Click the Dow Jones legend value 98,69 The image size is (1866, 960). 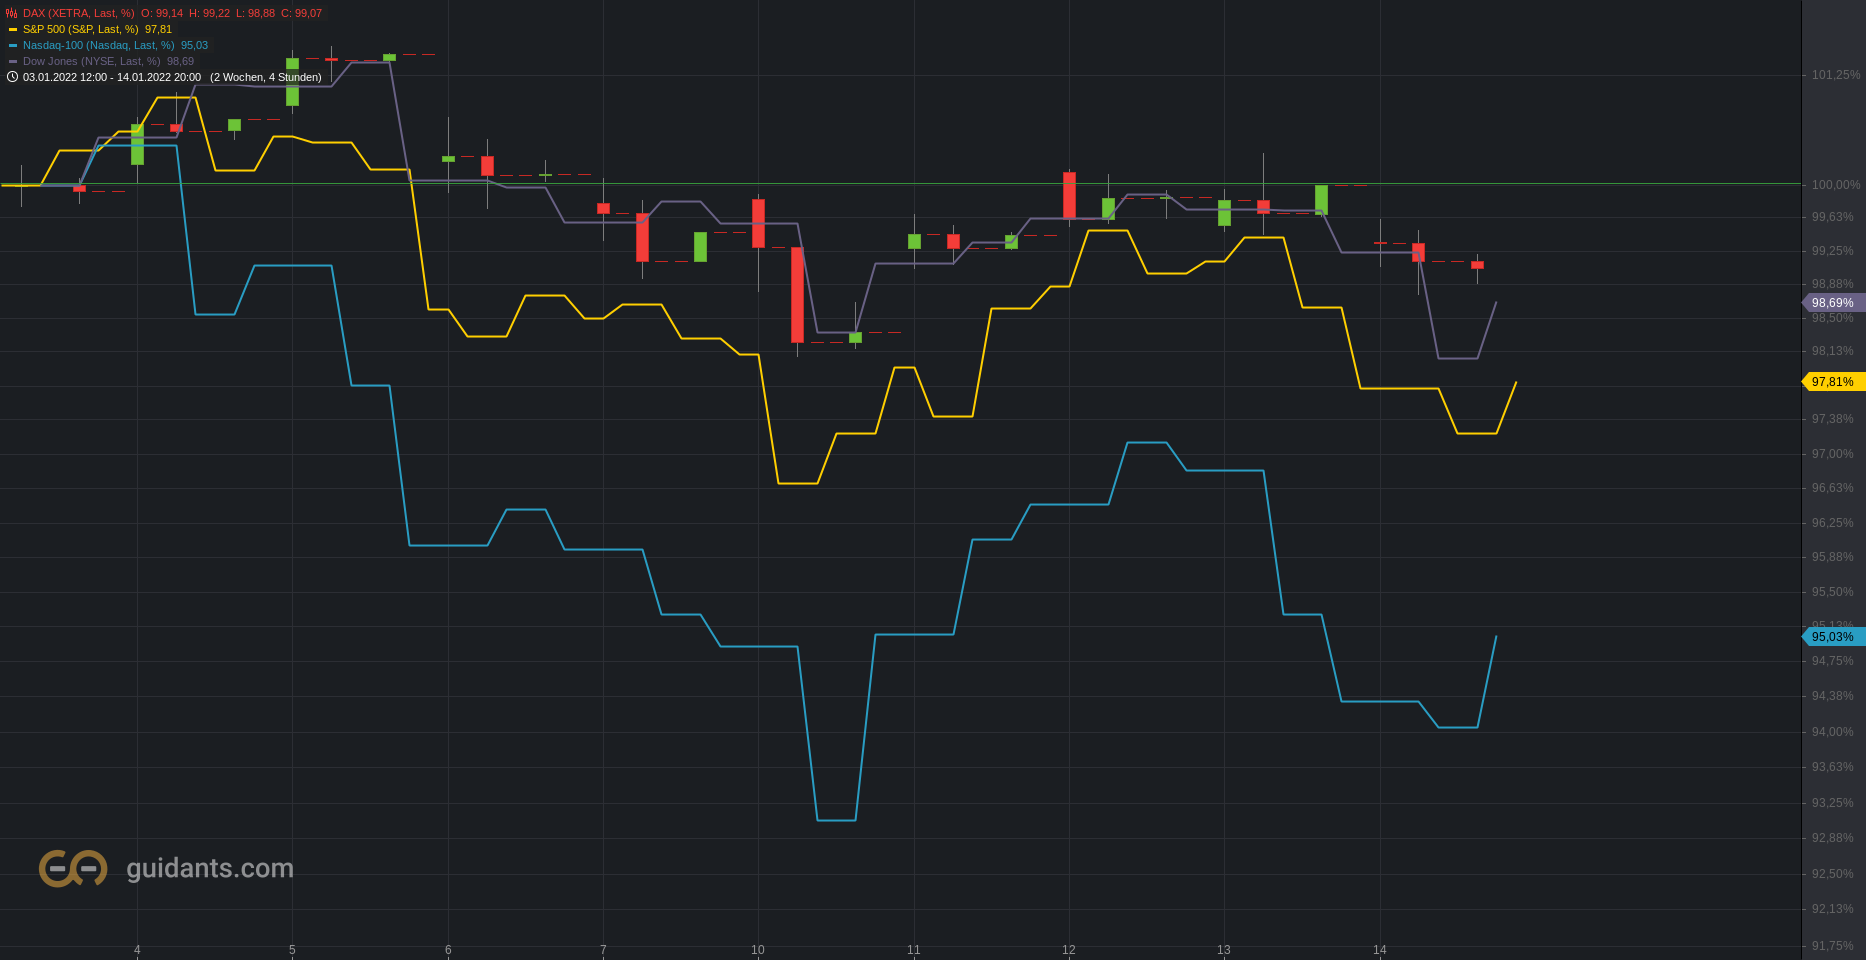tap(180, 61)
